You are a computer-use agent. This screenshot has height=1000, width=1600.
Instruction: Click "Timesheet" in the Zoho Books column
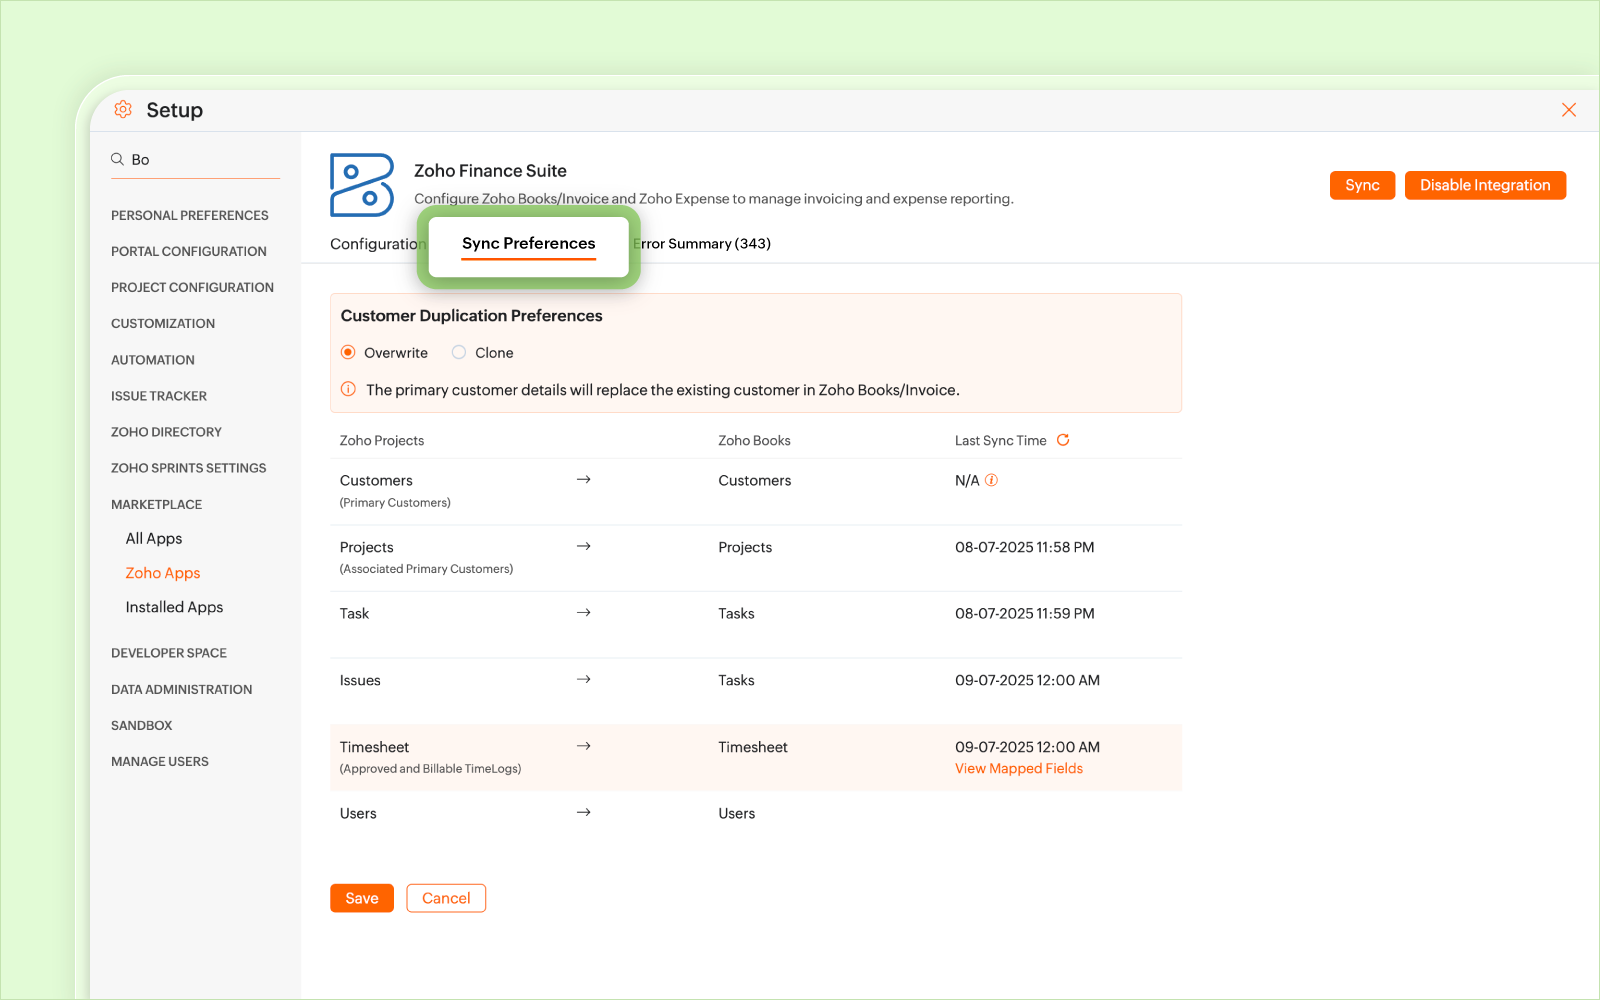click(x=753, y=747)
